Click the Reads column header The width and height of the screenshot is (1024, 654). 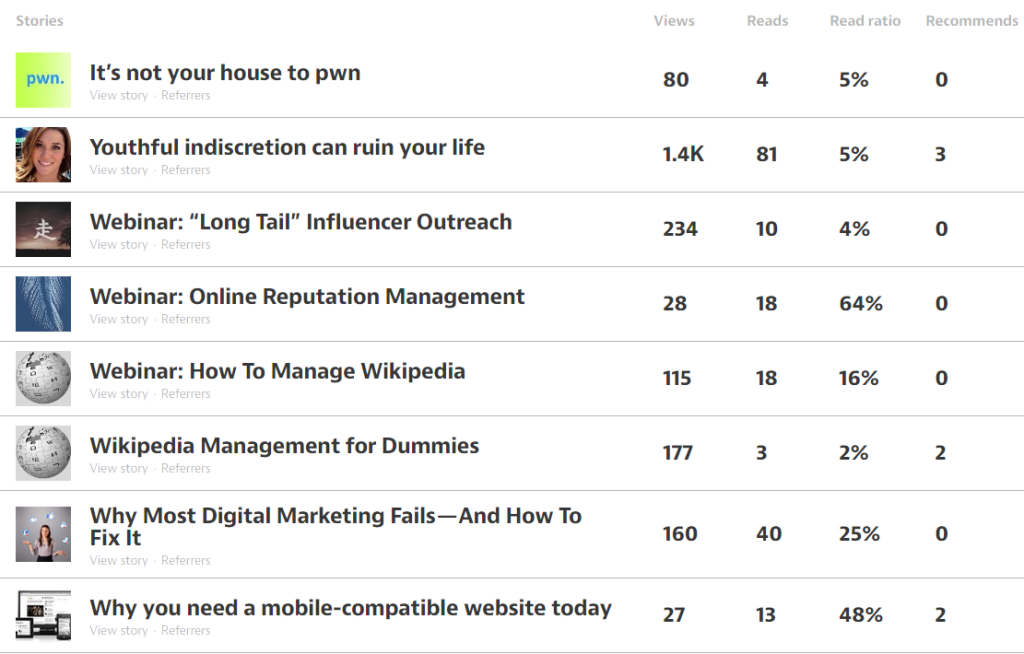[767, 21]
